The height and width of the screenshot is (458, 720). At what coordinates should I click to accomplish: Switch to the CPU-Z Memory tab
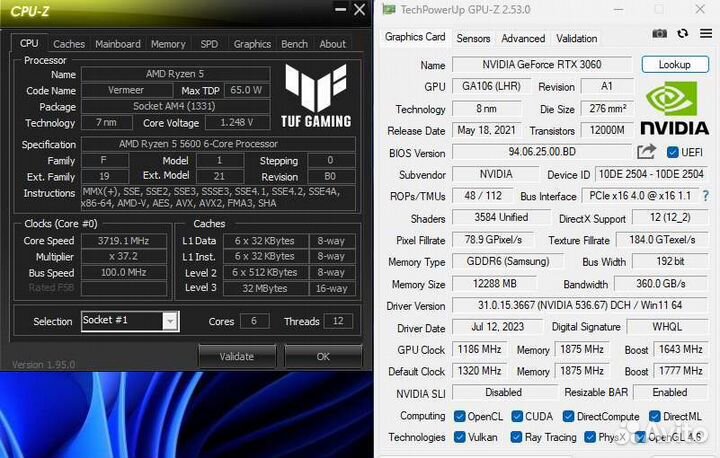point(168,44)
